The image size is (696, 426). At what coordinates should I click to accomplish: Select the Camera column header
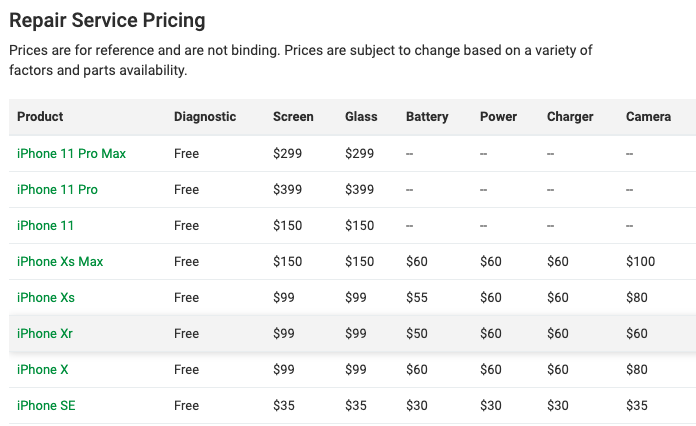(x=649, y=117)
